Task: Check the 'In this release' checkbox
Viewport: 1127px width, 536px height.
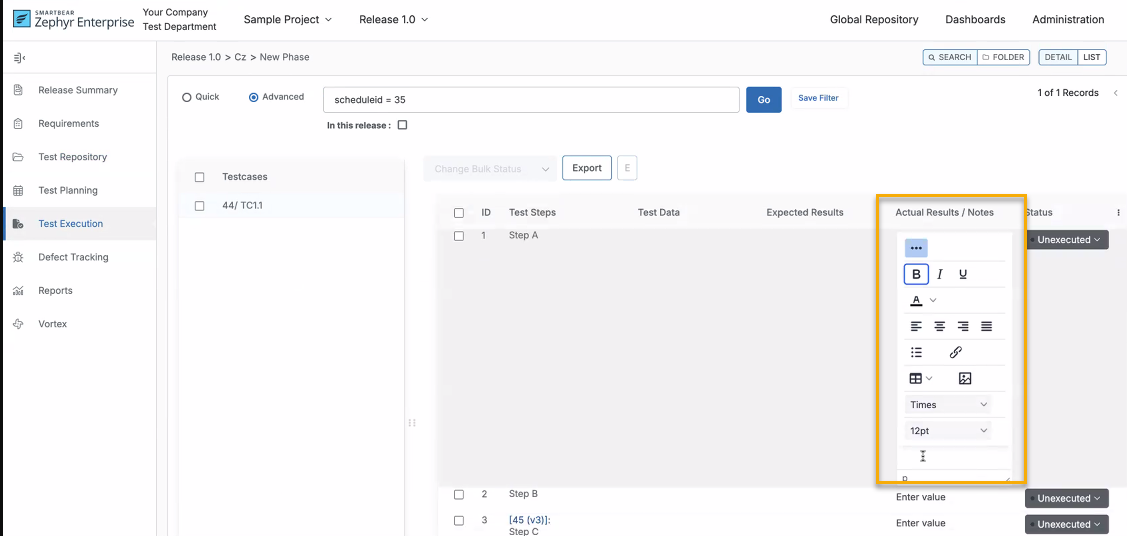Action: click(402, 125)
